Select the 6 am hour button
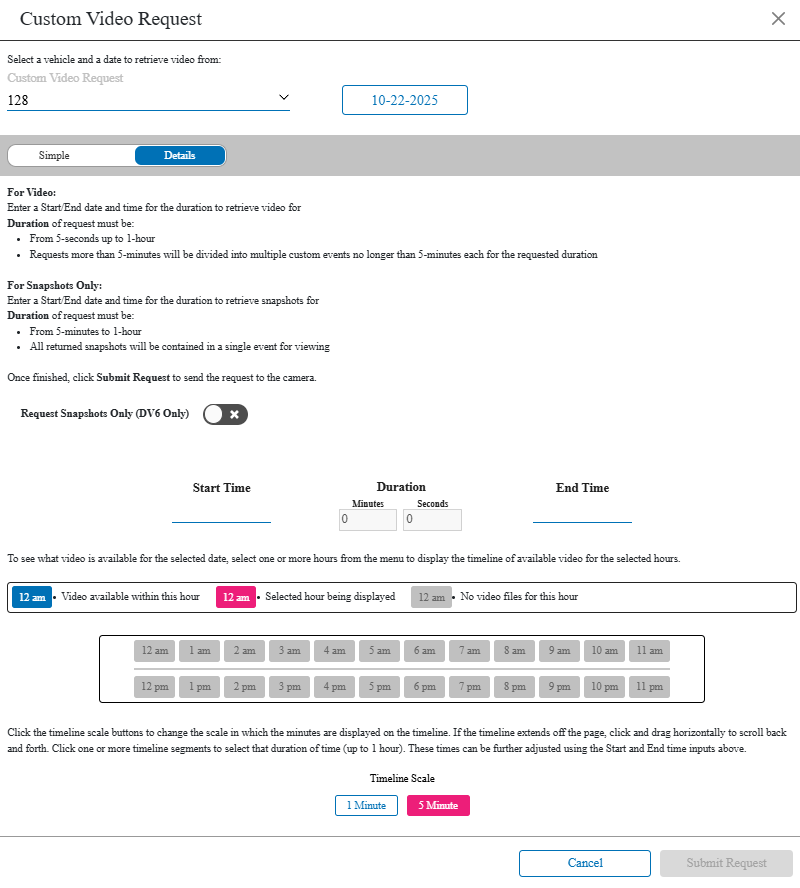The height and width of the screenshot is (888, 800). 425,651
